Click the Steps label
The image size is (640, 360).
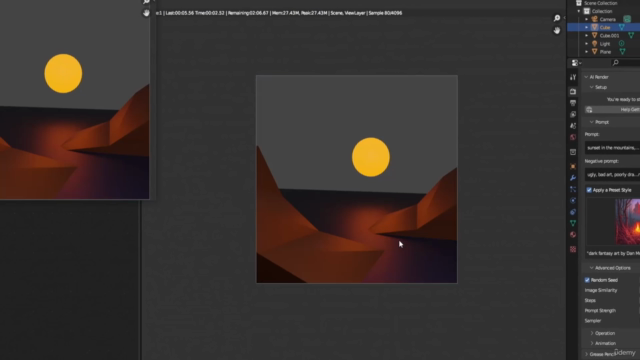click(x=590, y=300)
